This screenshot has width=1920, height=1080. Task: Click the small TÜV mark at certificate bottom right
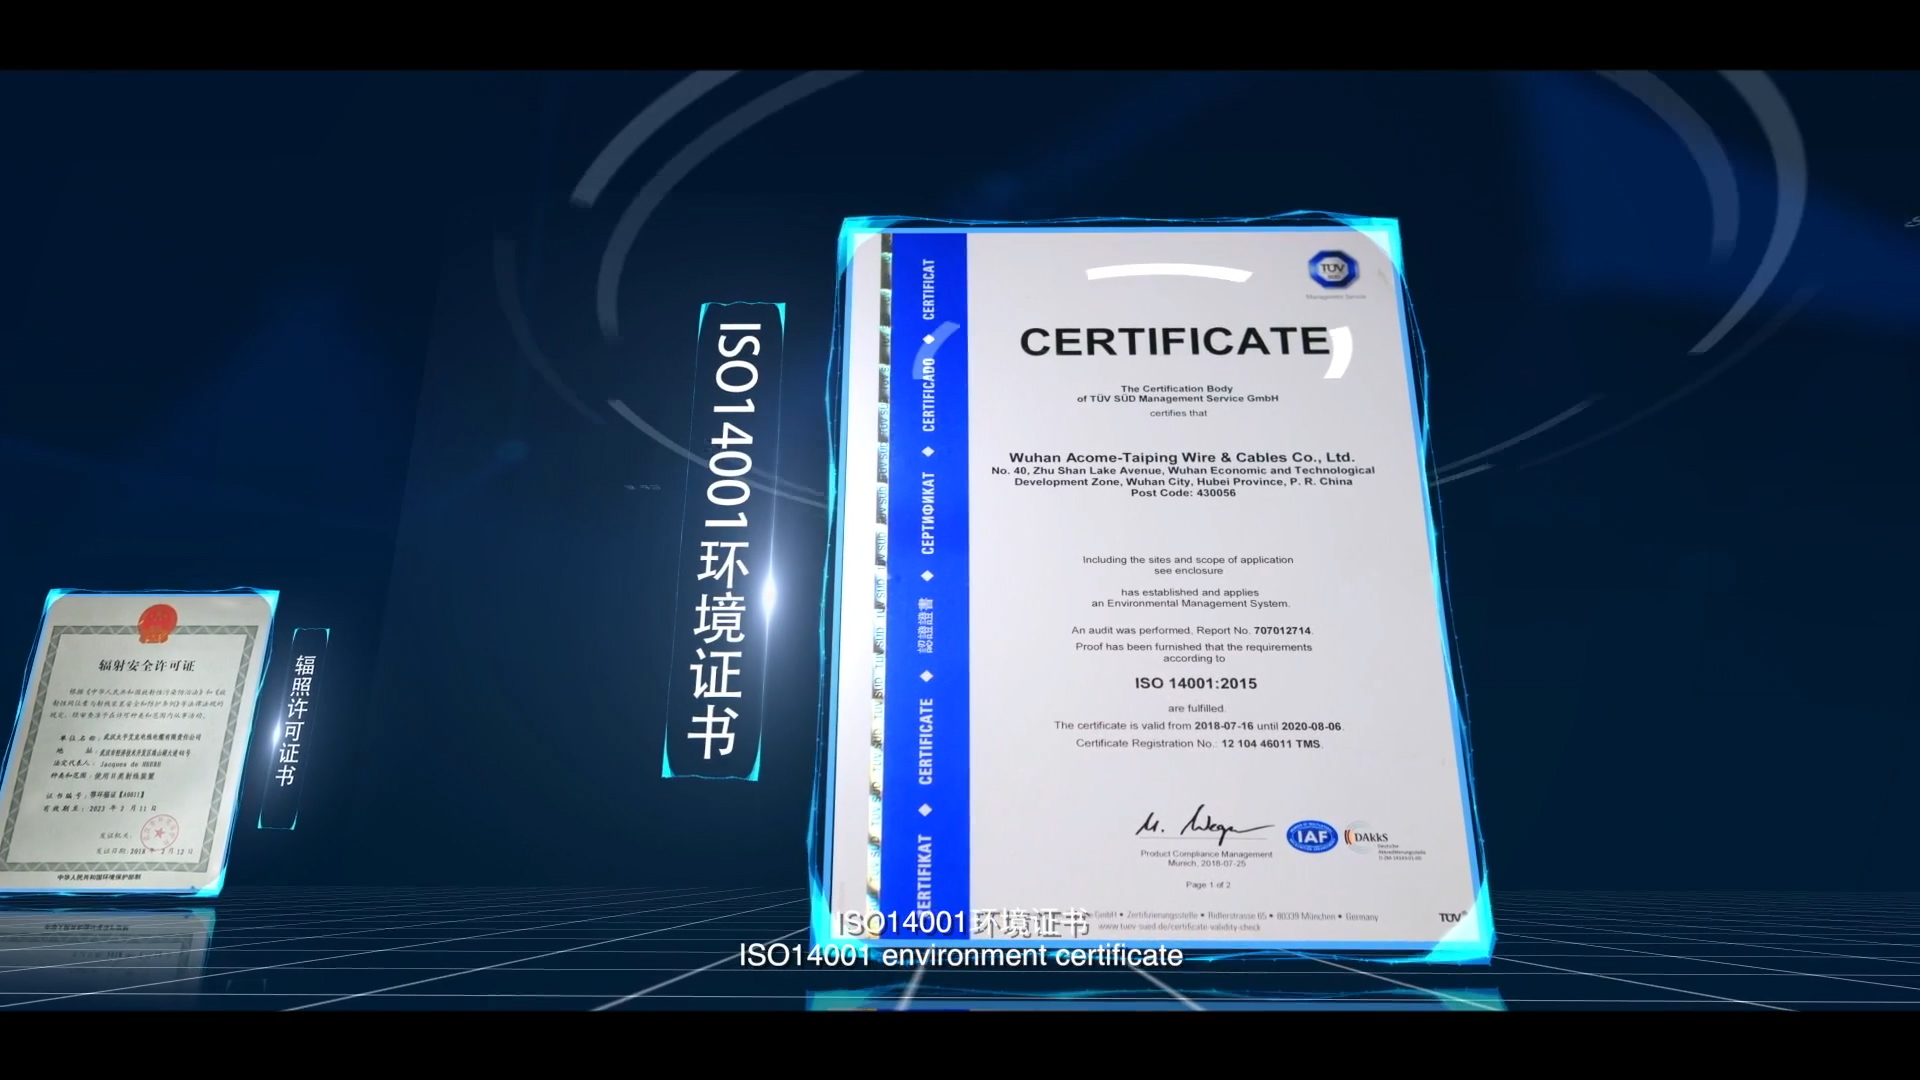(x=1451, y=917)
